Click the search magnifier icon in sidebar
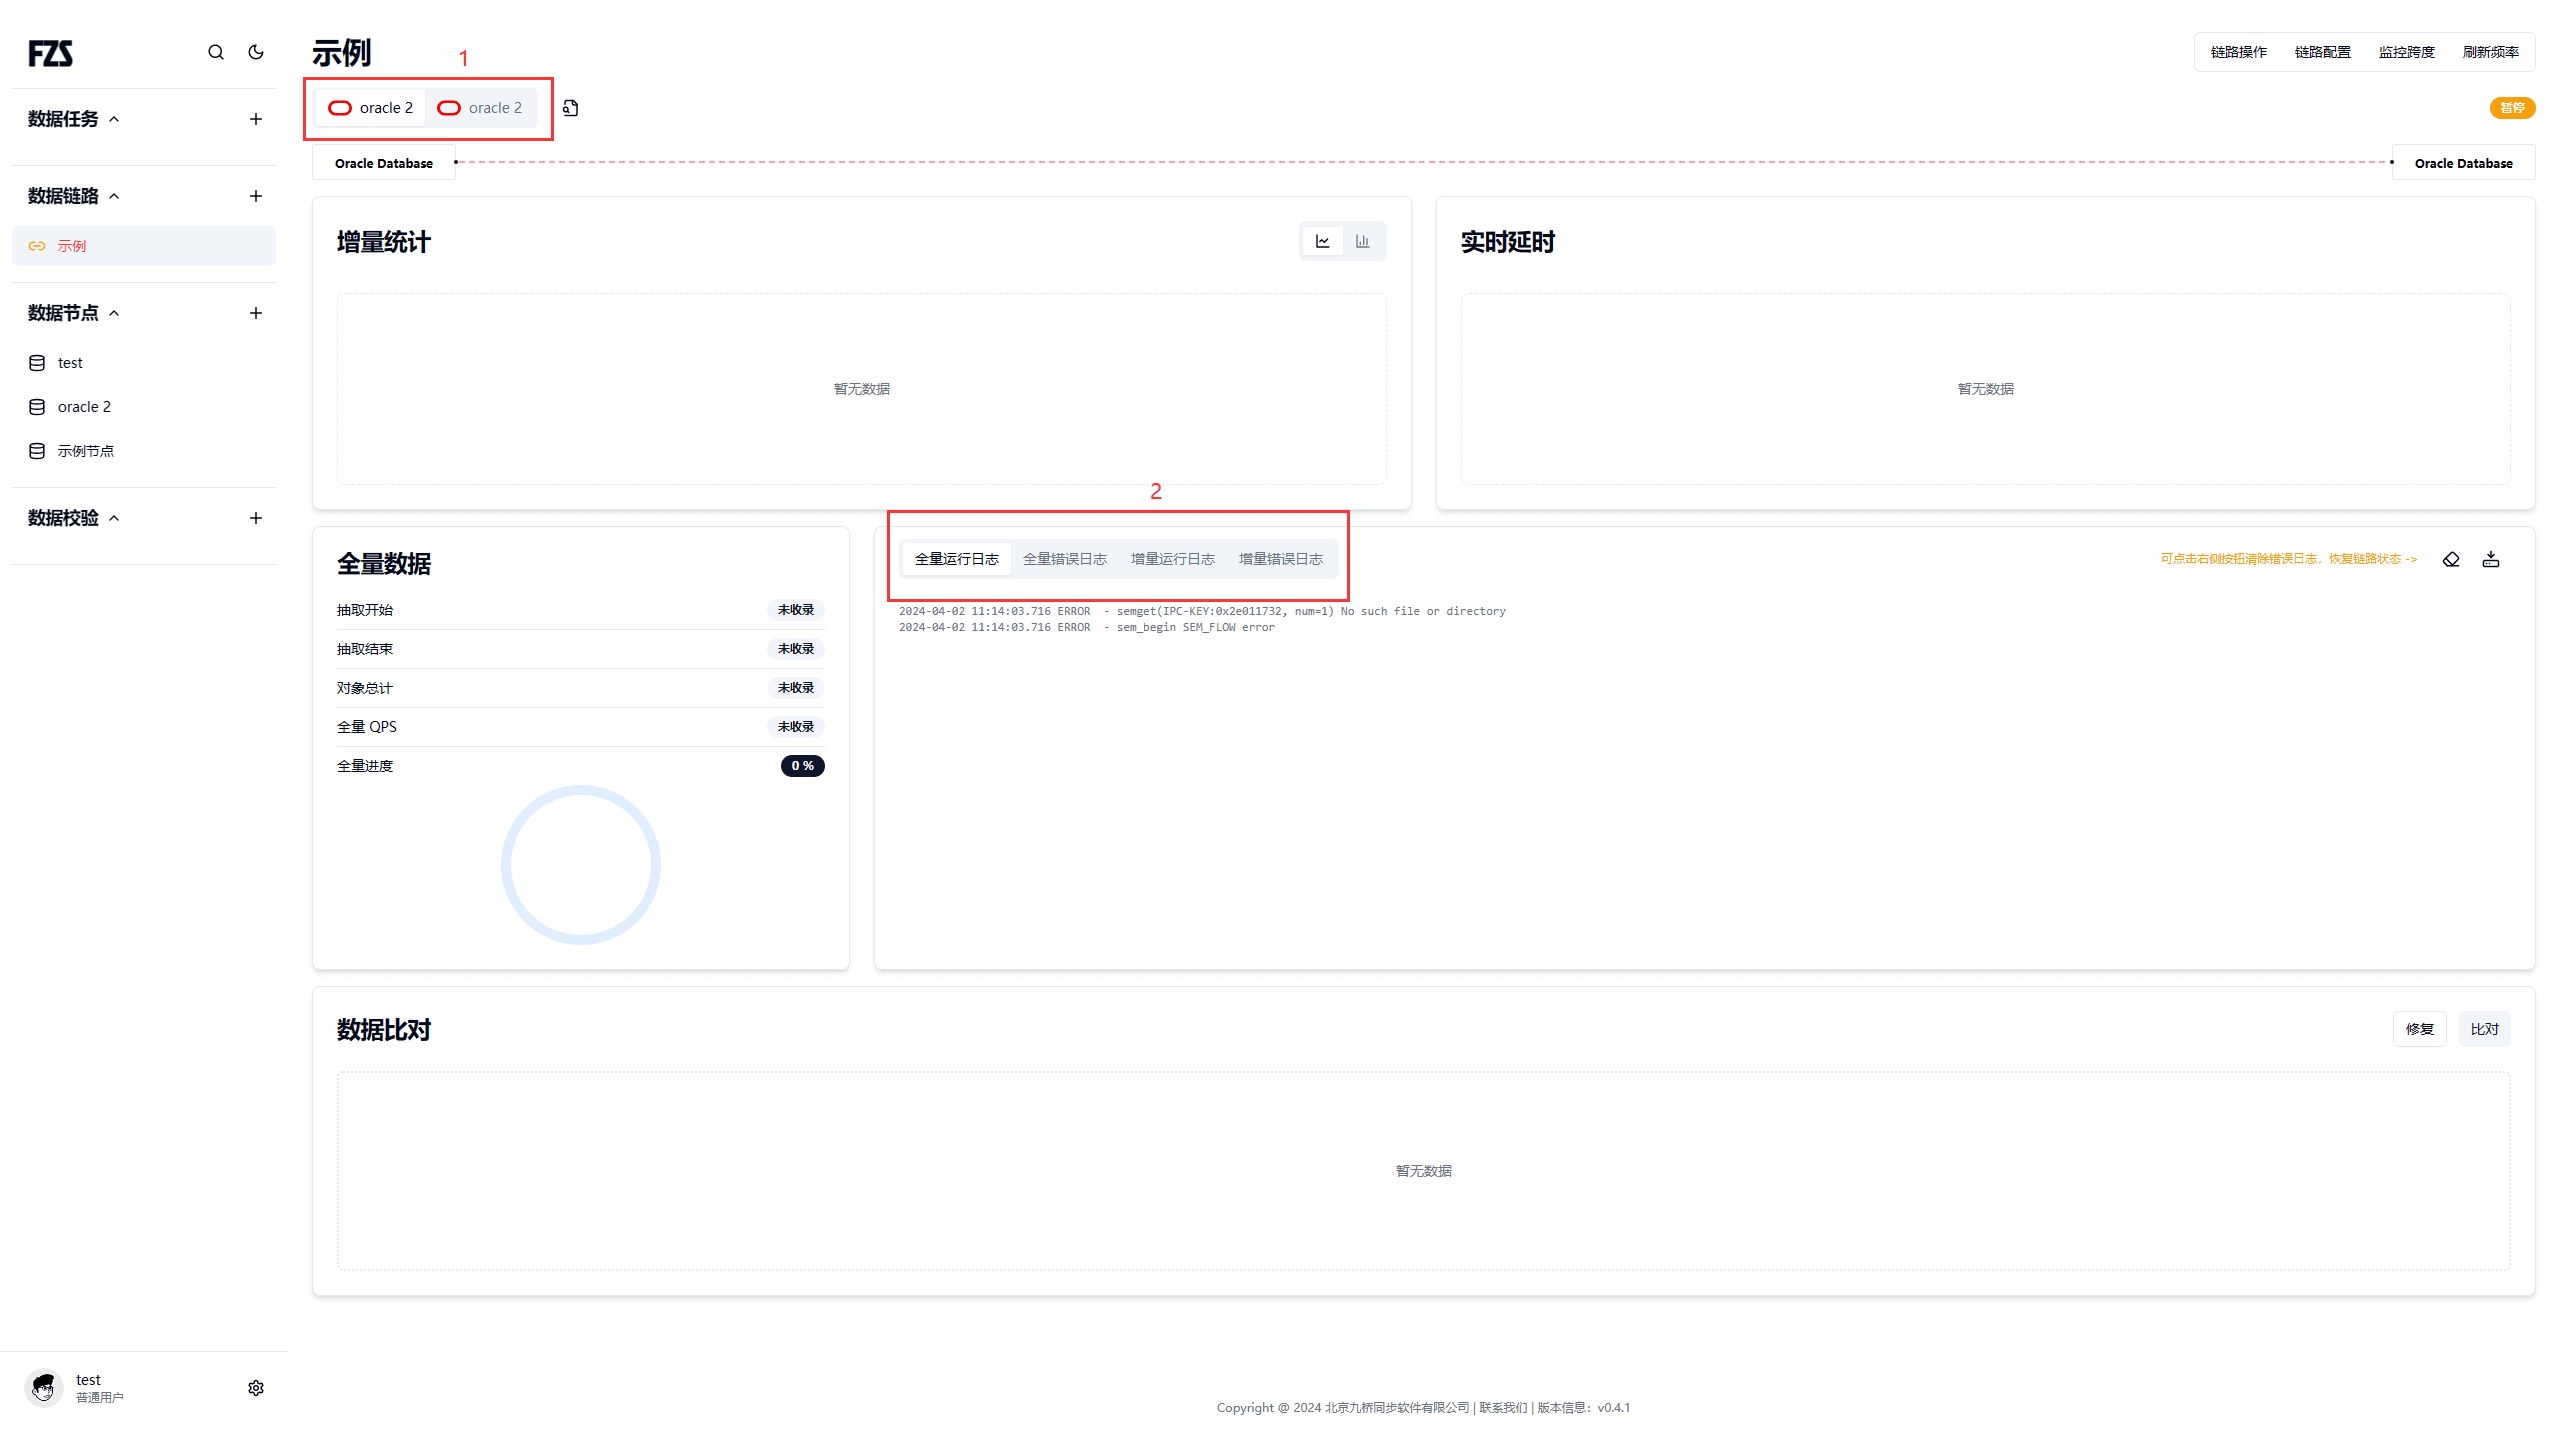2560x1440 pixels. coord(215,52)
